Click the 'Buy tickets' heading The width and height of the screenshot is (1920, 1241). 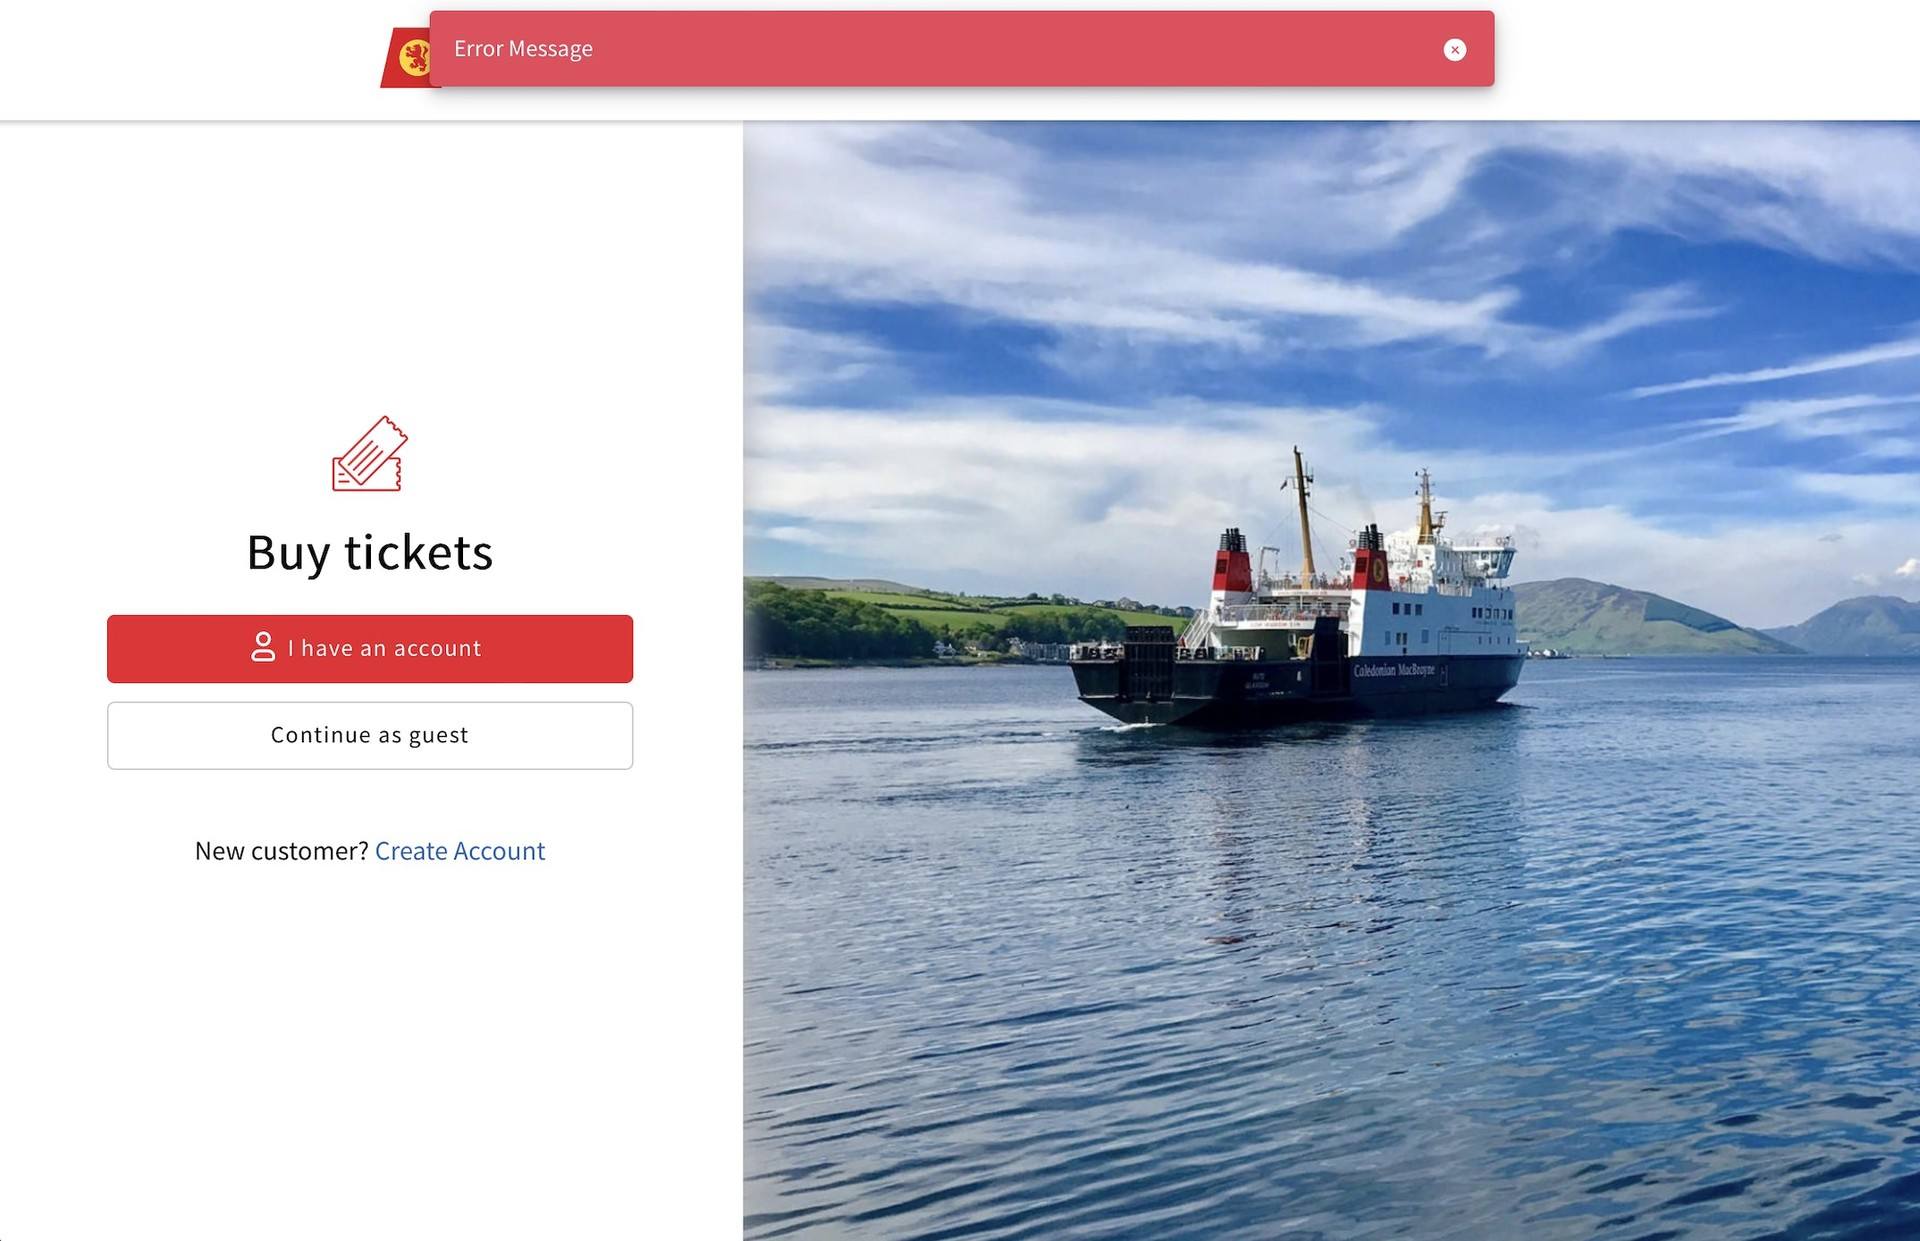370,553
